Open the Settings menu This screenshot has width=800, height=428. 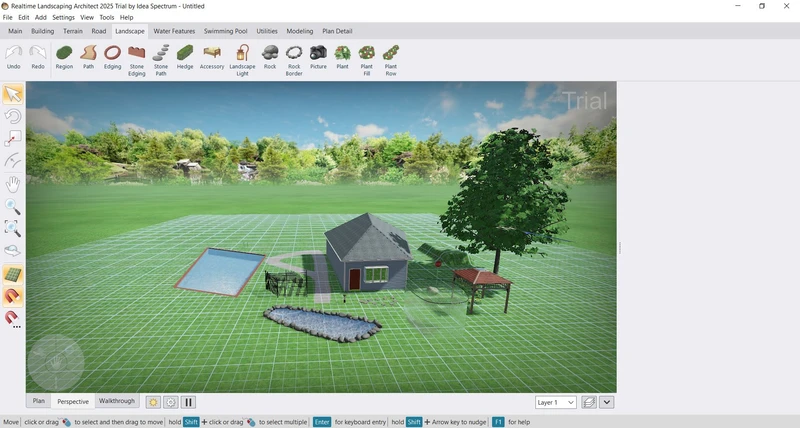pyautogui.click(x=63, y=17)
